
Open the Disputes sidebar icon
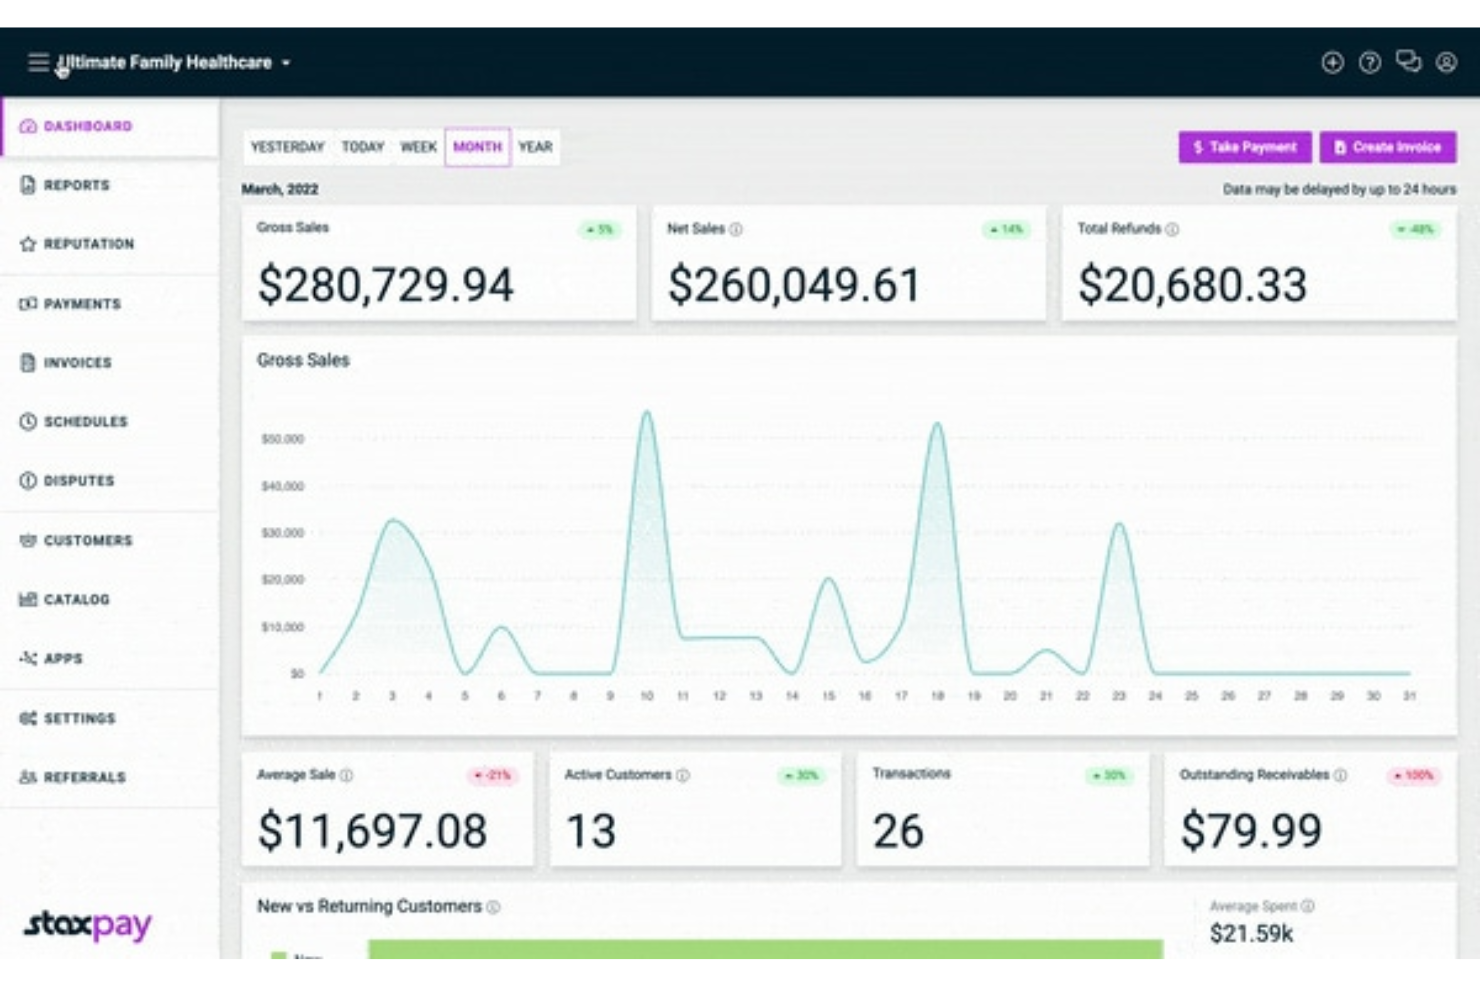(27, 480)
